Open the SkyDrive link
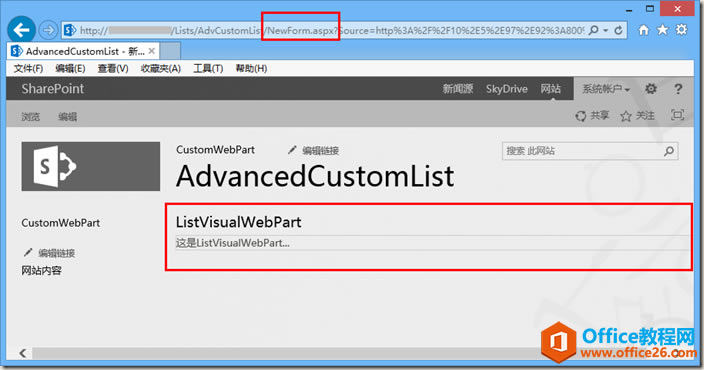This screenshot has width=704, height=370. click(506, 89)
